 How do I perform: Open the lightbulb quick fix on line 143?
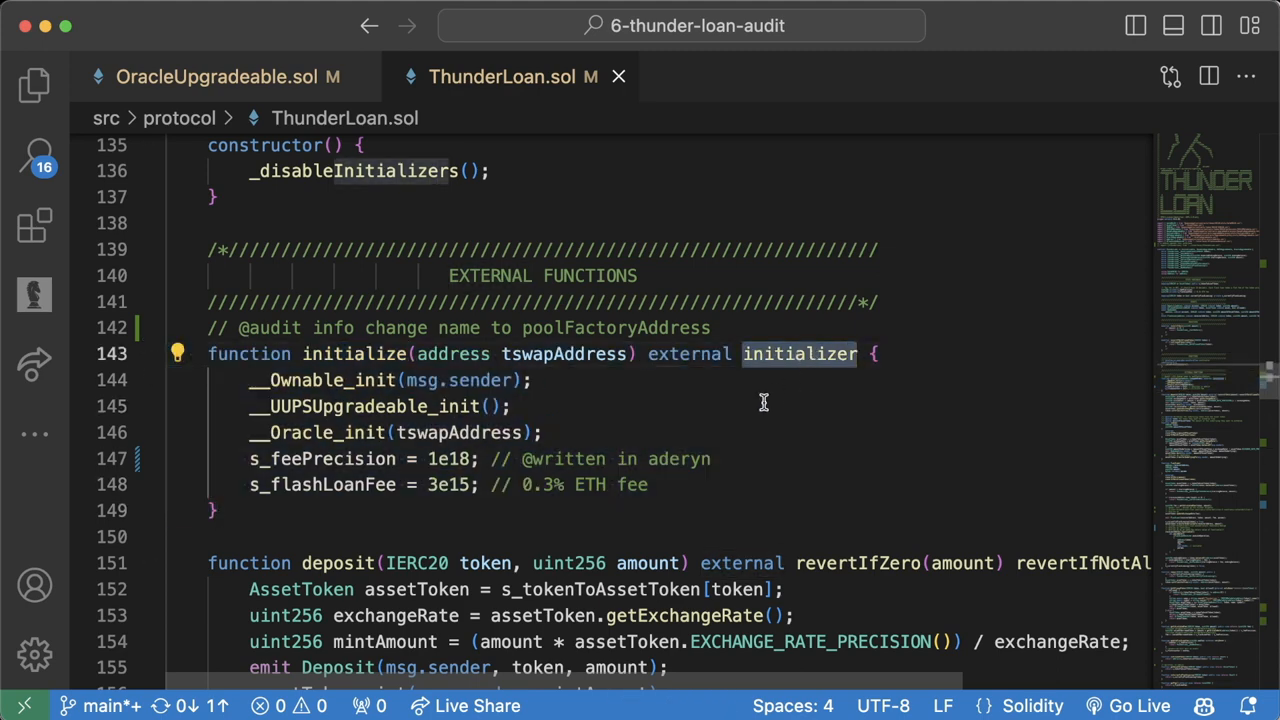177,352
